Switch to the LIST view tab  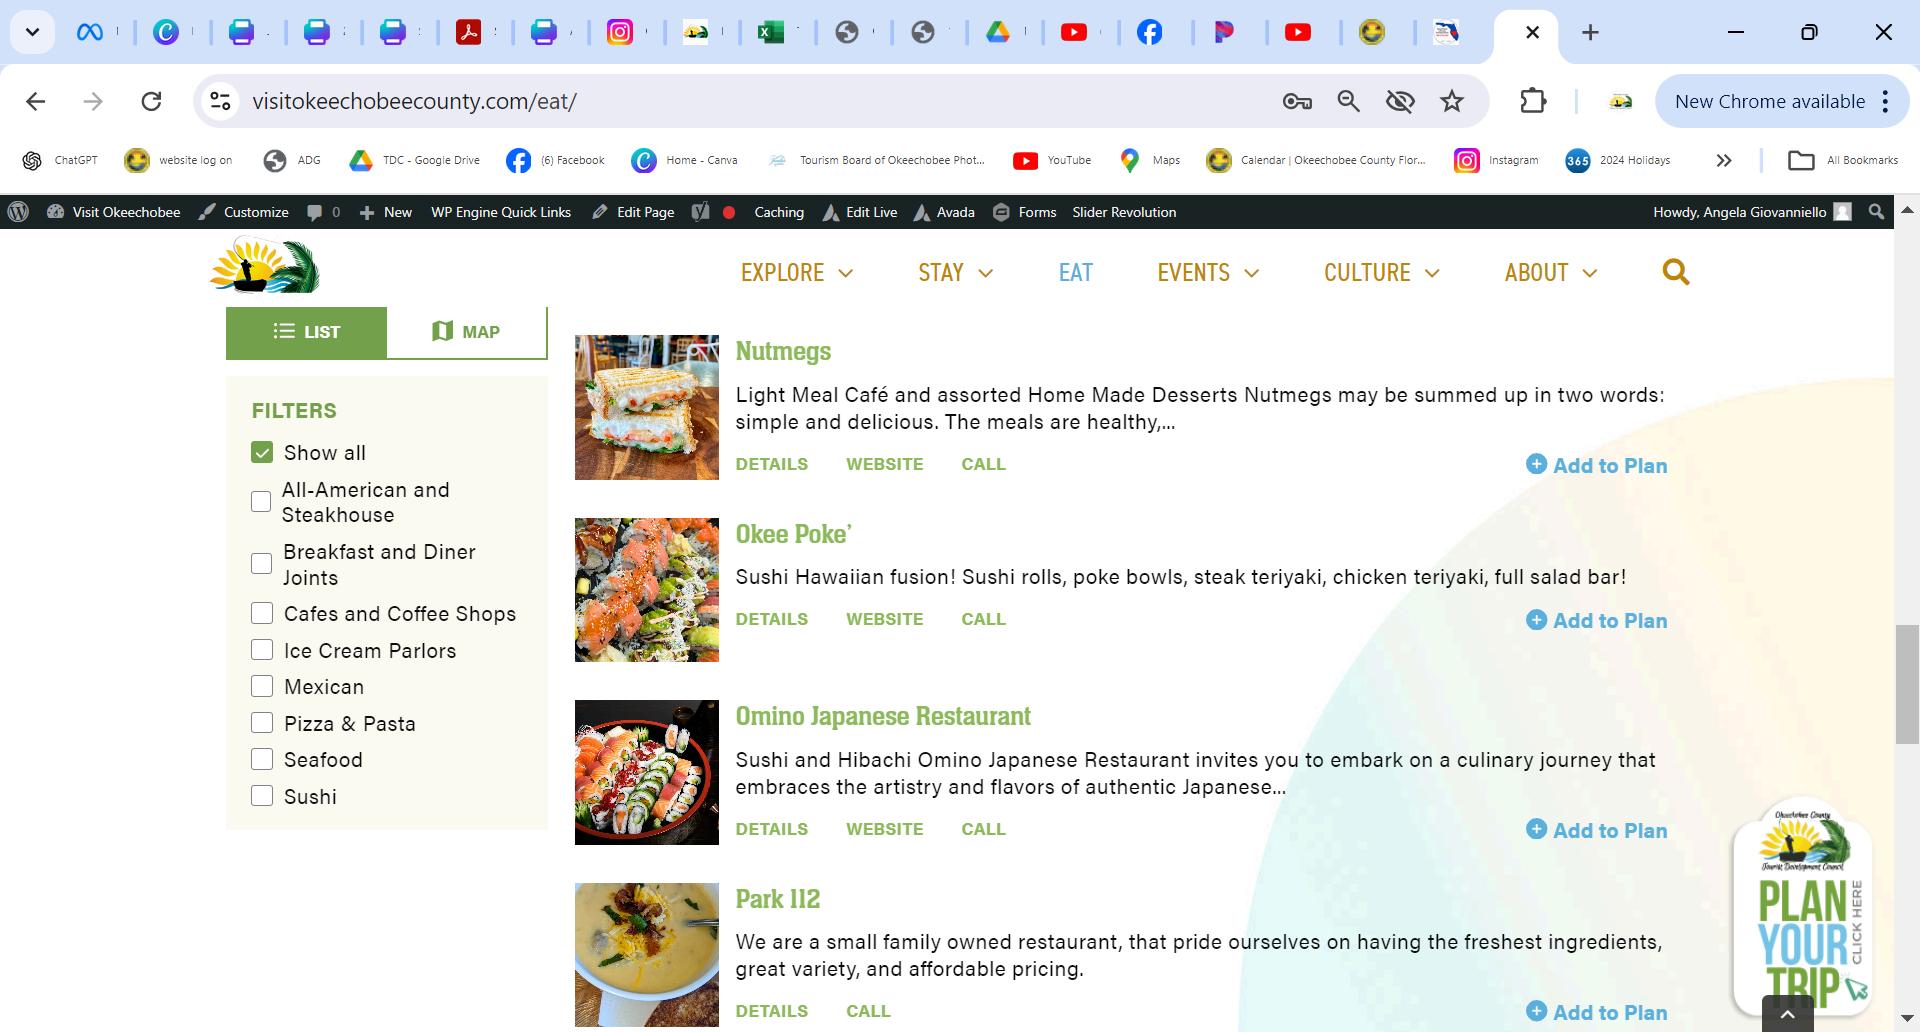[x=306, y=332]
